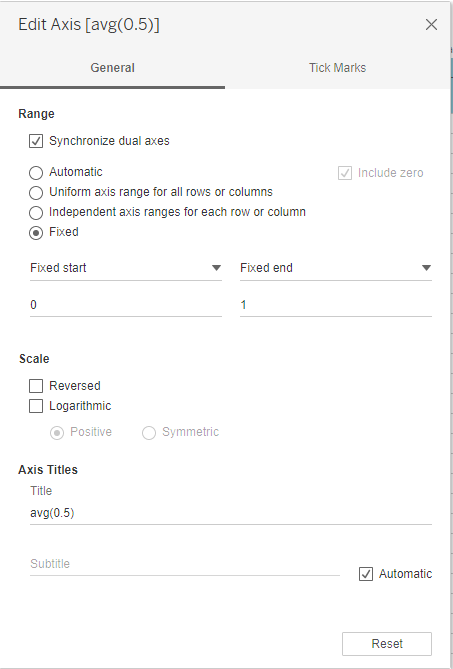Select the Positive log option
Screen dimensions: 453x669
pyautogui.click(x=57, y=432)
